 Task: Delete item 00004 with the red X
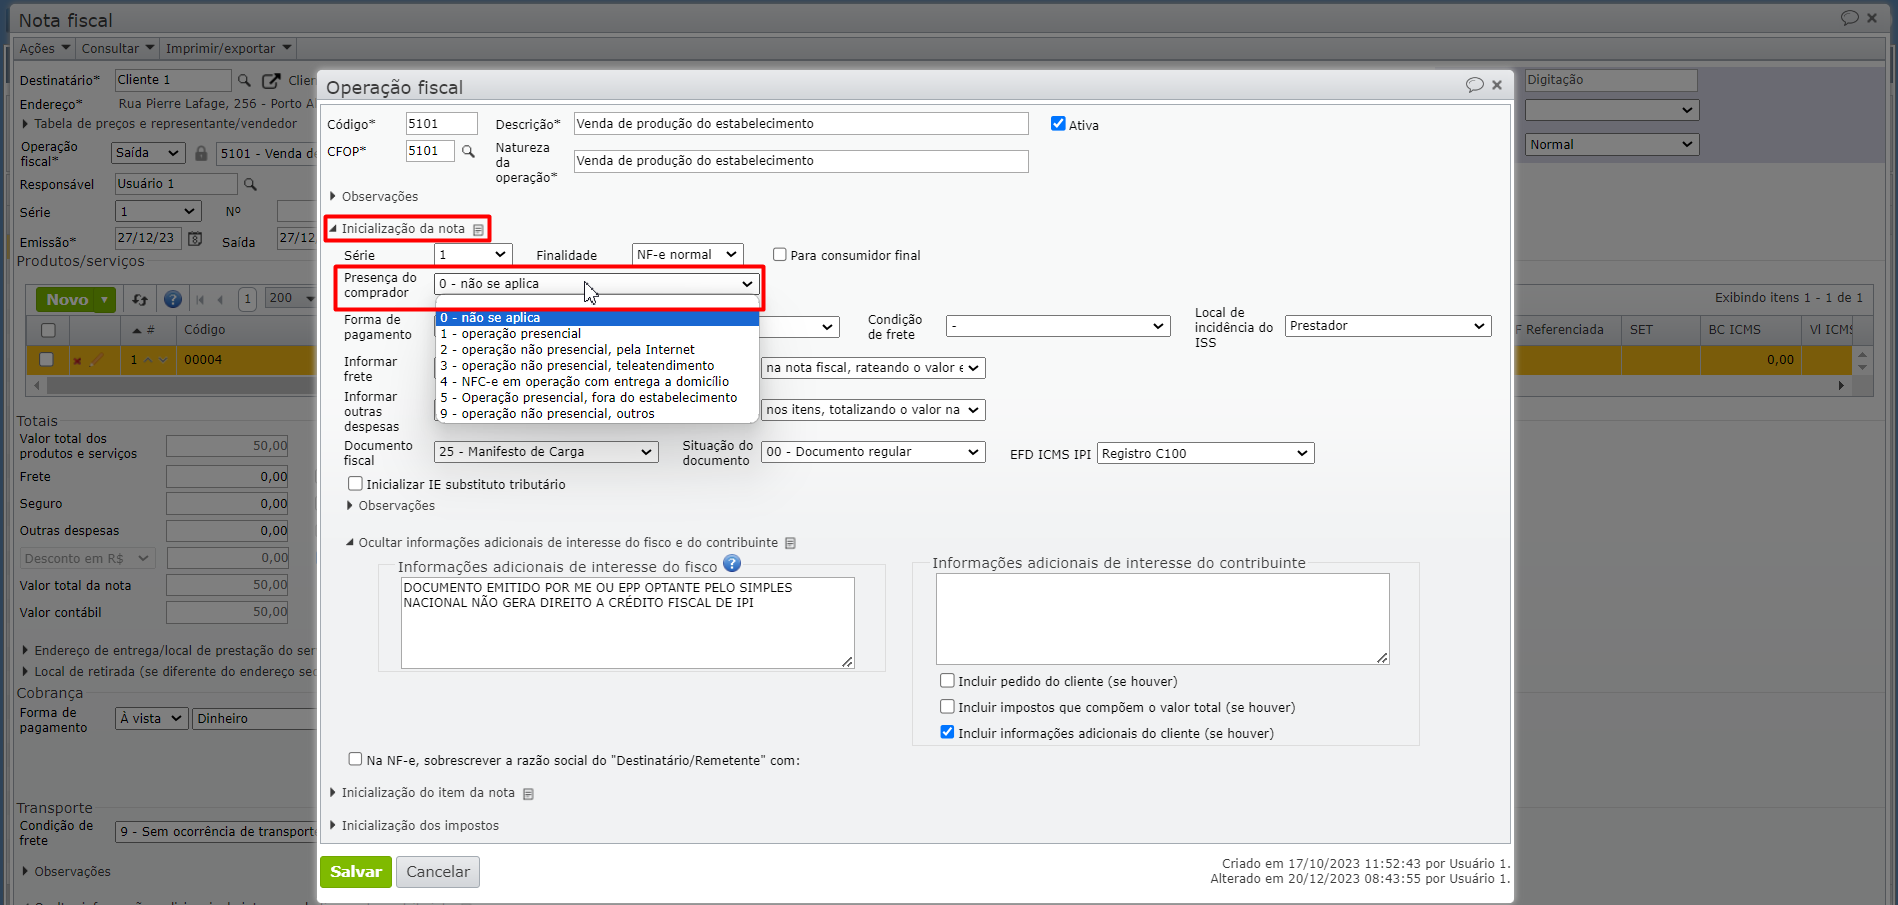click(x=77, y=360)
